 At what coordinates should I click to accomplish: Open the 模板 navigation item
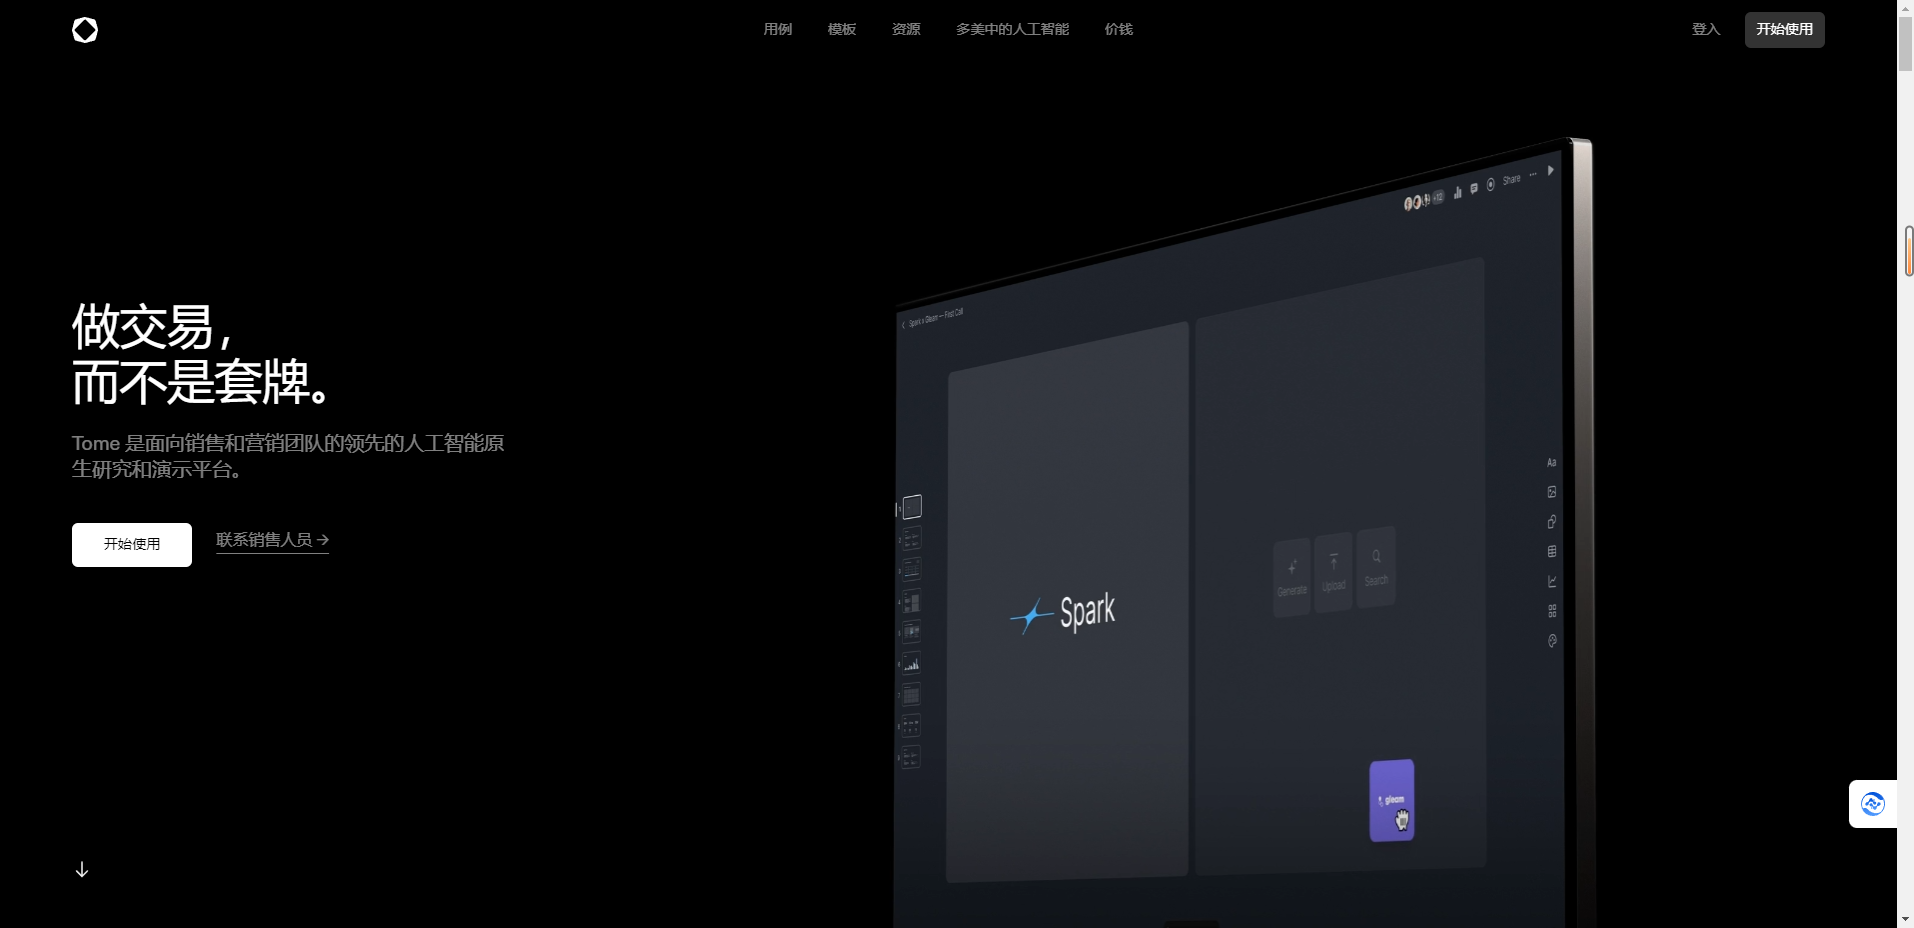click(841, 30)
